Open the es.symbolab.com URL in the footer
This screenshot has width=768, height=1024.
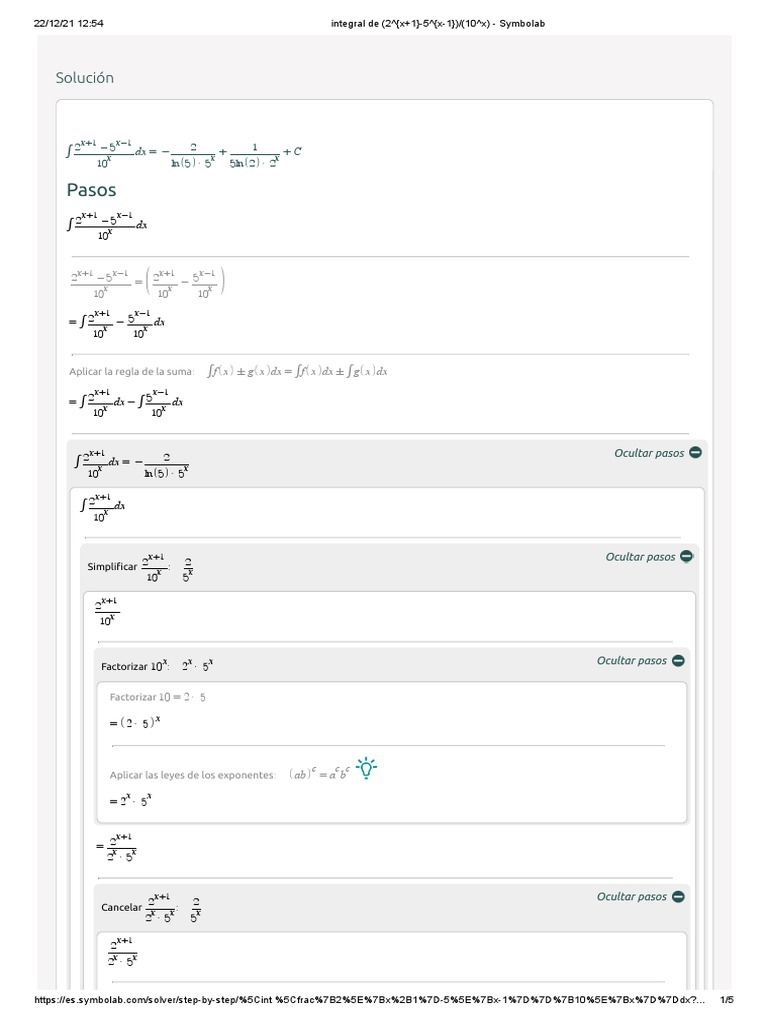tap(370, 1001)
